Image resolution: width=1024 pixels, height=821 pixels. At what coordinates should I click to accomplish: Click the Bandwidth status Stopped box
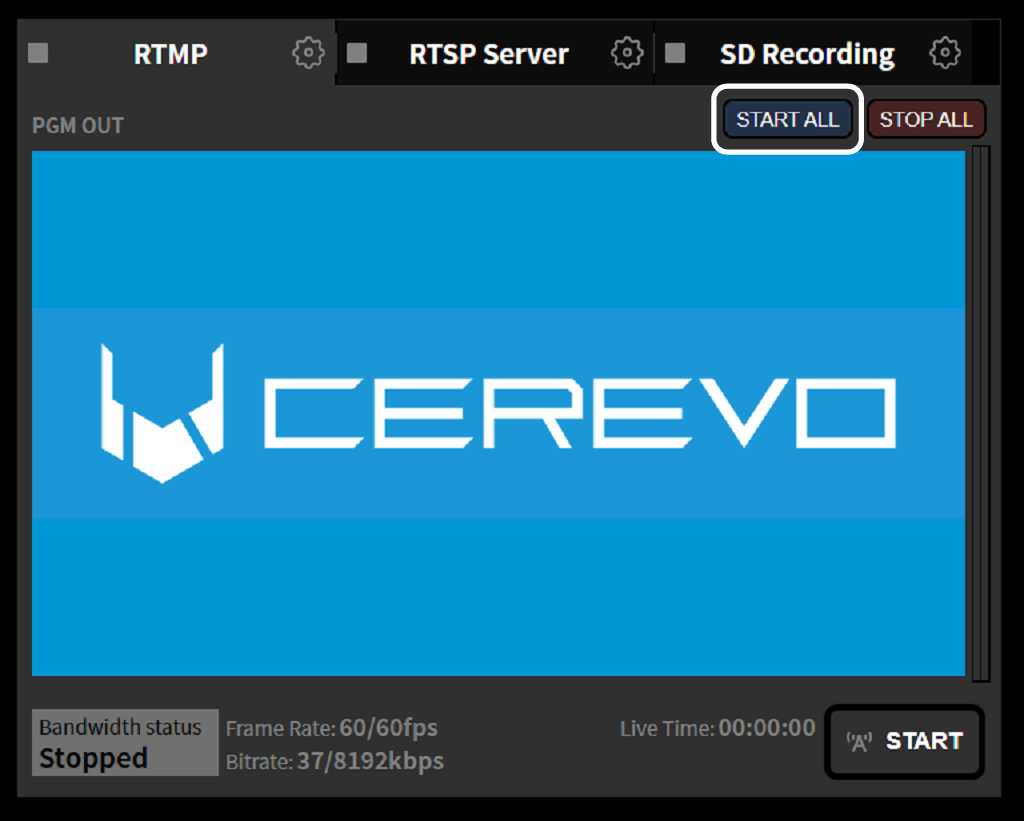125,743
